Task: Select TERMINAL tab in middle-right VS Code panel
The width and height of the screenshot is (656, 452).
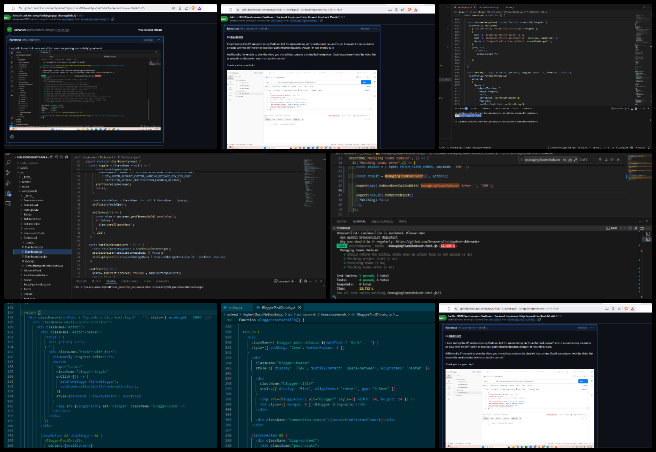Action: (x=359, y=221)
